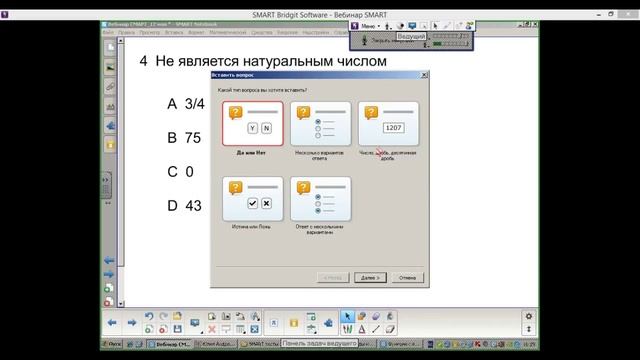The width and height of the screenshot is (640, 360).
Task: Go to previous page using sidebar left arrow
Action: [109, 260]
